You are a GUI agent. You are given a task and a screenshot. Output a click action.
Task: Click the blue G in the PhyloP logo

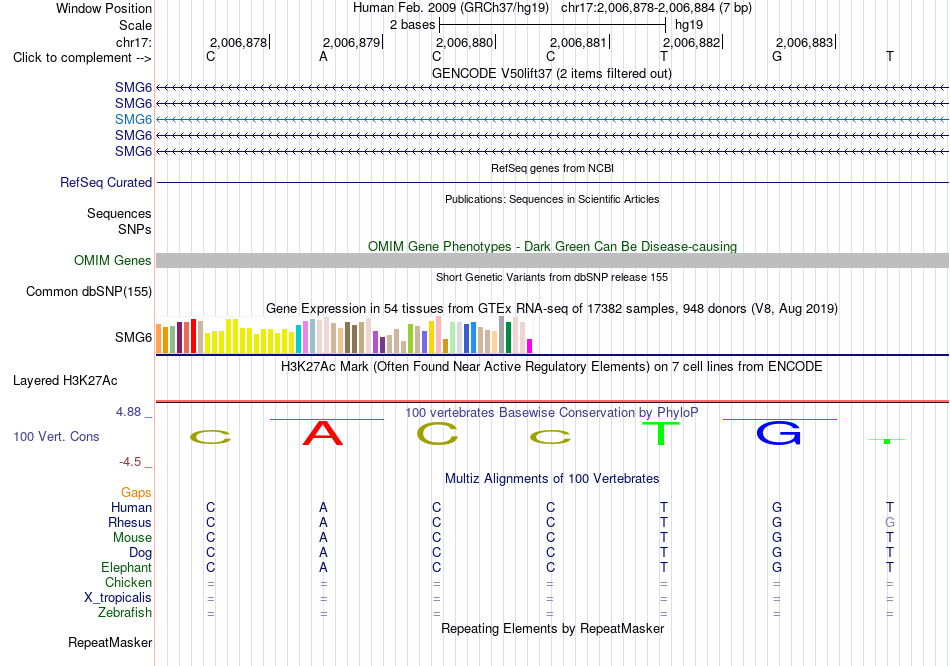pos(779,433)
